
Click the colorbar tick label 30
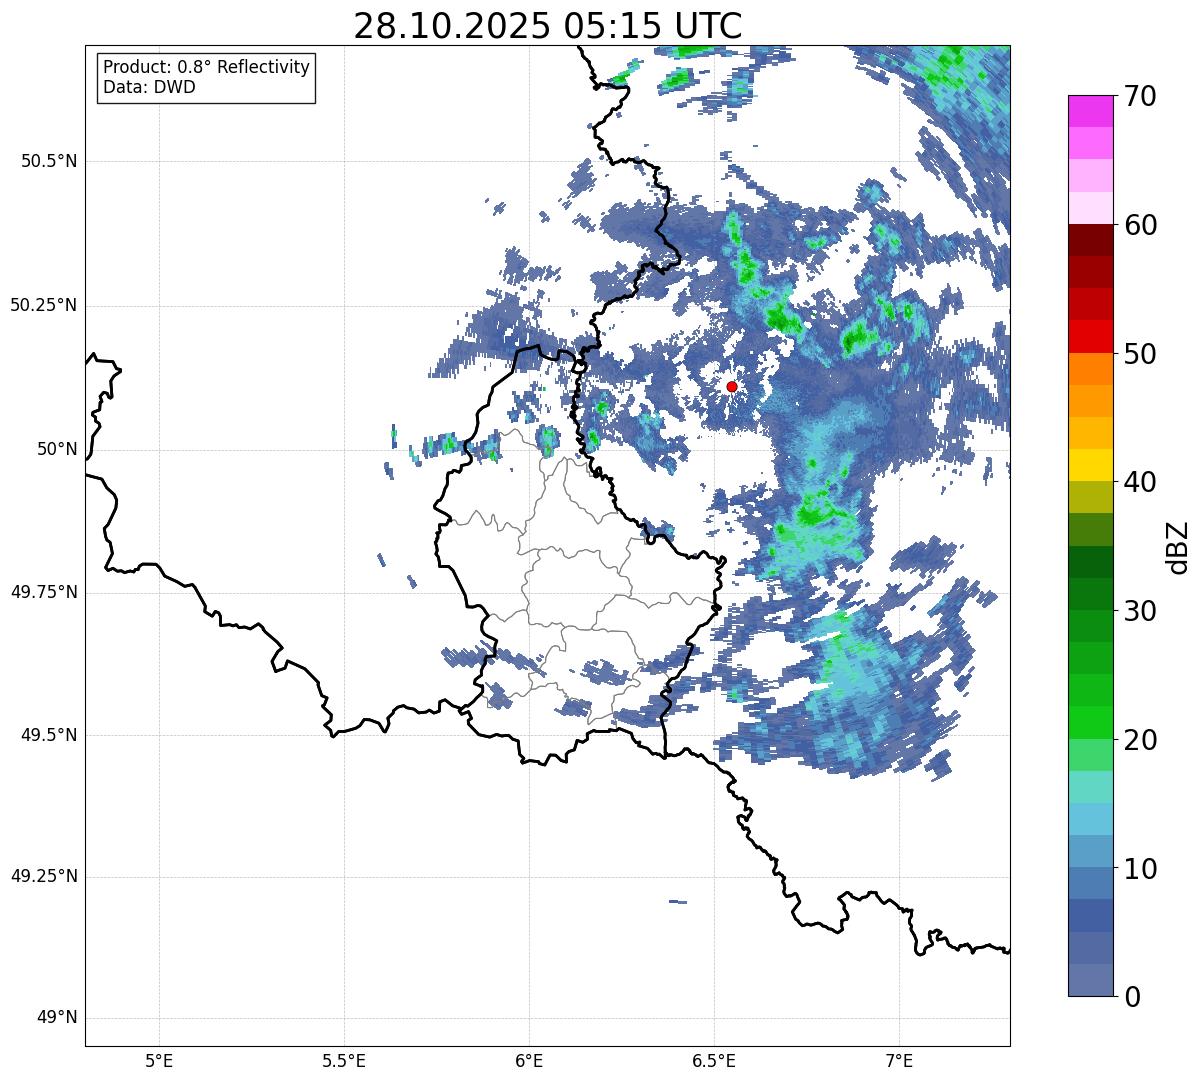coord(1140,611)
